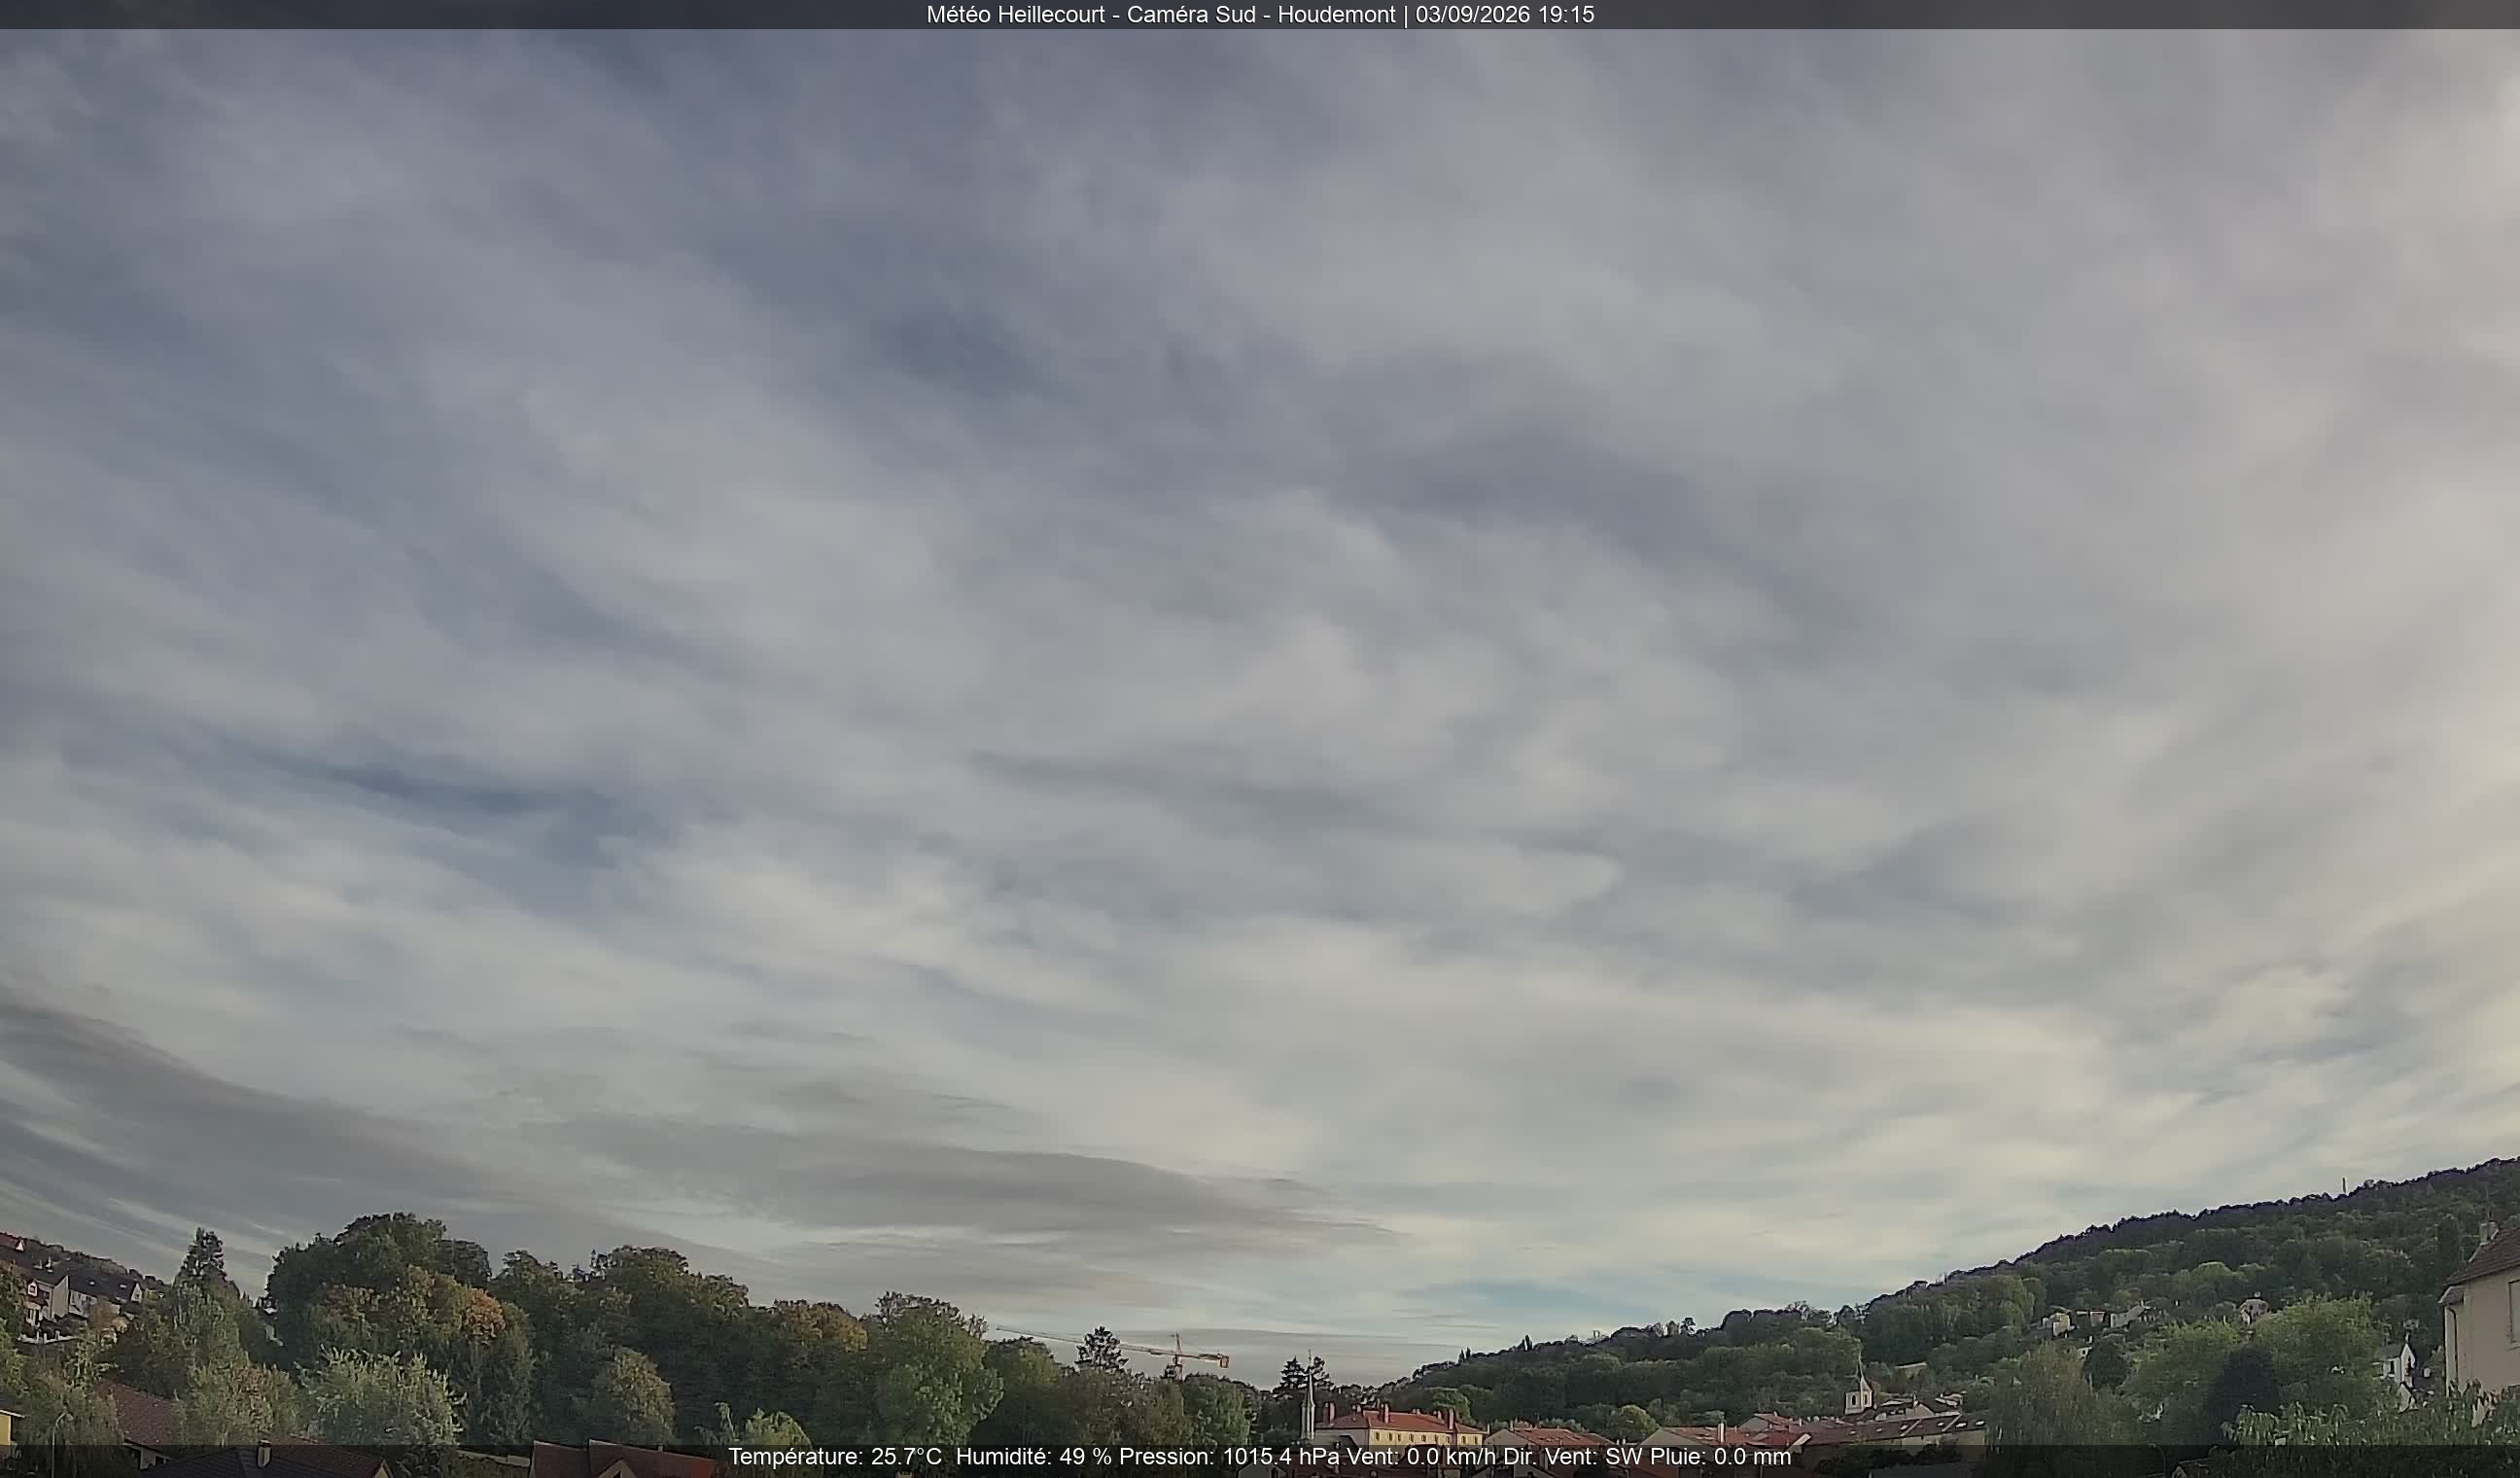The image size is (2520, 1478).
Task: Click the 03/09/2026 19:15 timestamp
Action: click(1504, 14)
